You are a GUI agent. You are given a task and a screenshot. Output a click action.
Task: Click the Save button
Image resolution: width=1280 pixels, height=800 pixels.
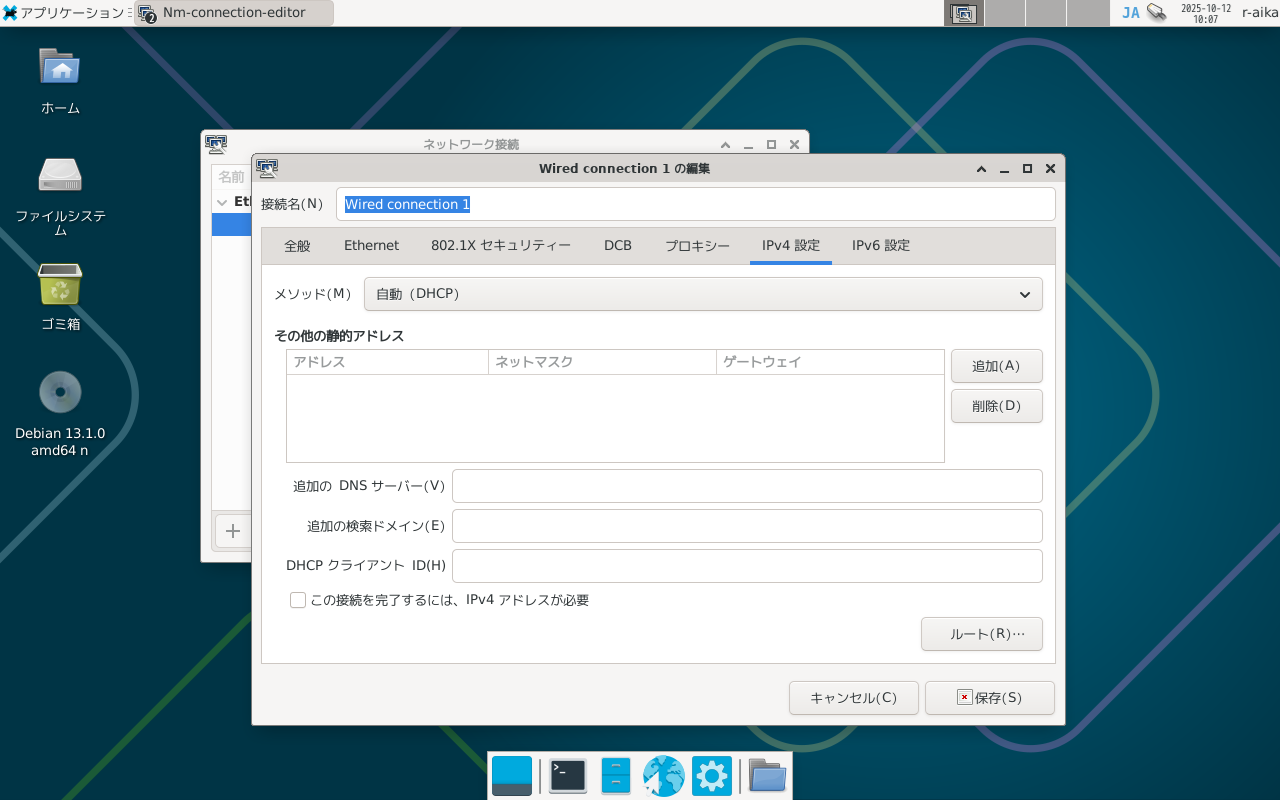point(989,698)
